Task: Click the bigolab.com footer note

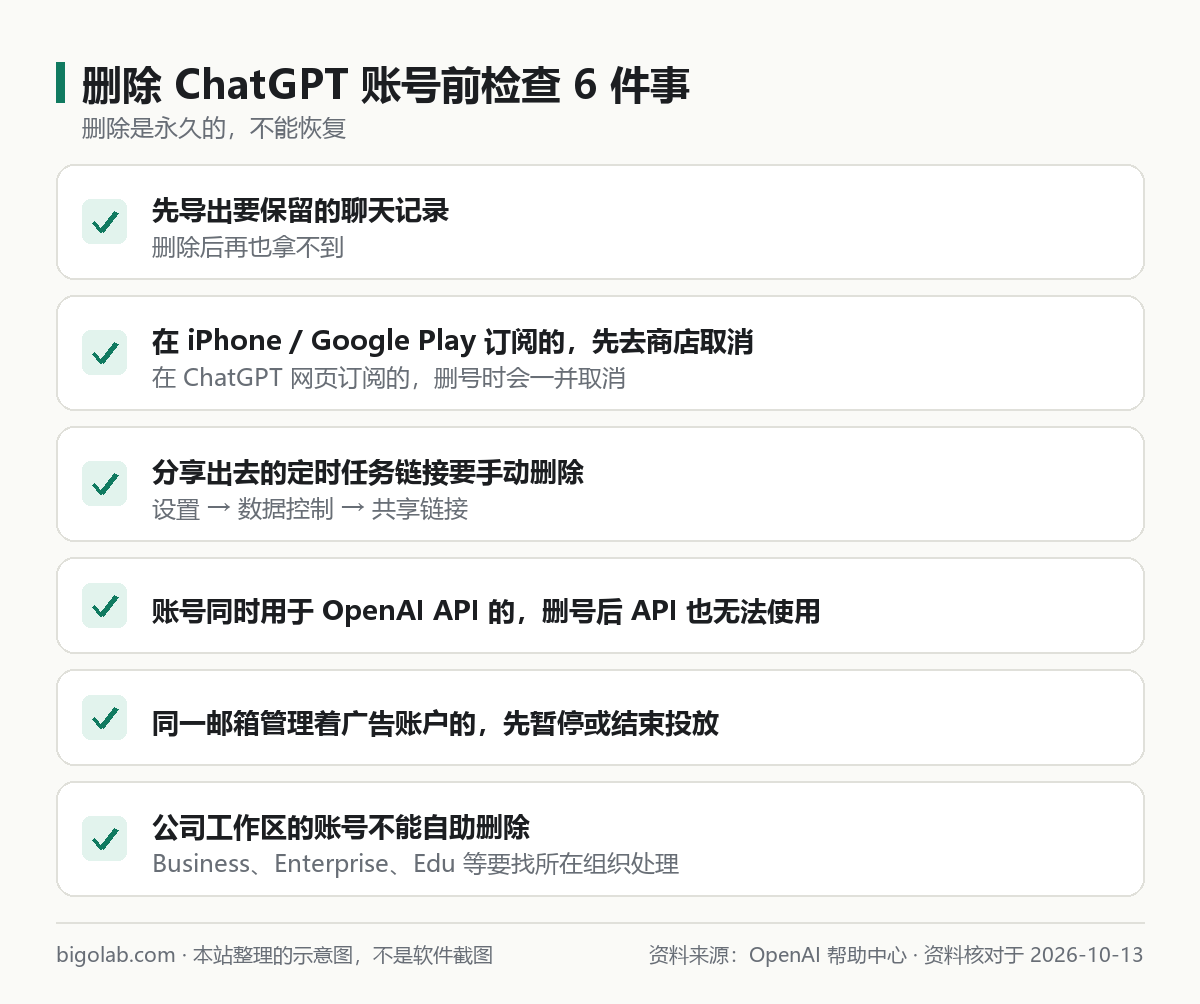Action: [x=275, y=955]
